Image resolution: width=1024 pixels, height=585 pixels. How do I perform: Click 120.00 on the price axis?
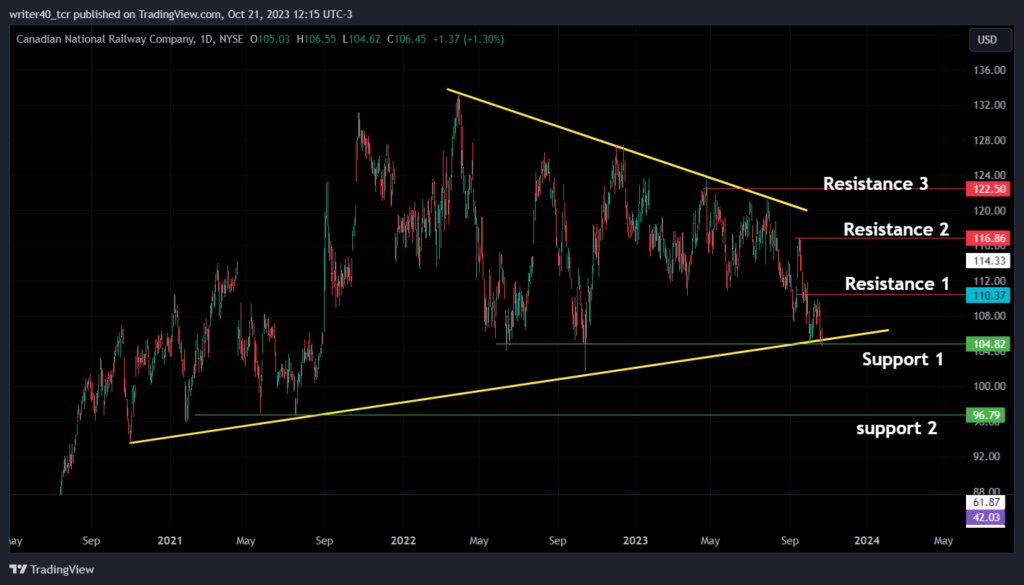click(x=989, y=211)
